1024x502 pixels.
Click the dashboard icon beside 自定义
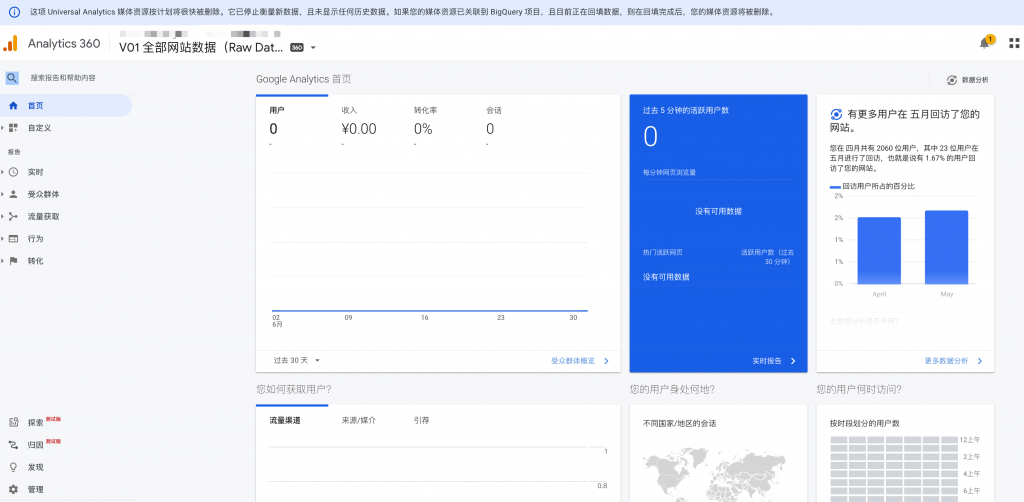(13, 128)
